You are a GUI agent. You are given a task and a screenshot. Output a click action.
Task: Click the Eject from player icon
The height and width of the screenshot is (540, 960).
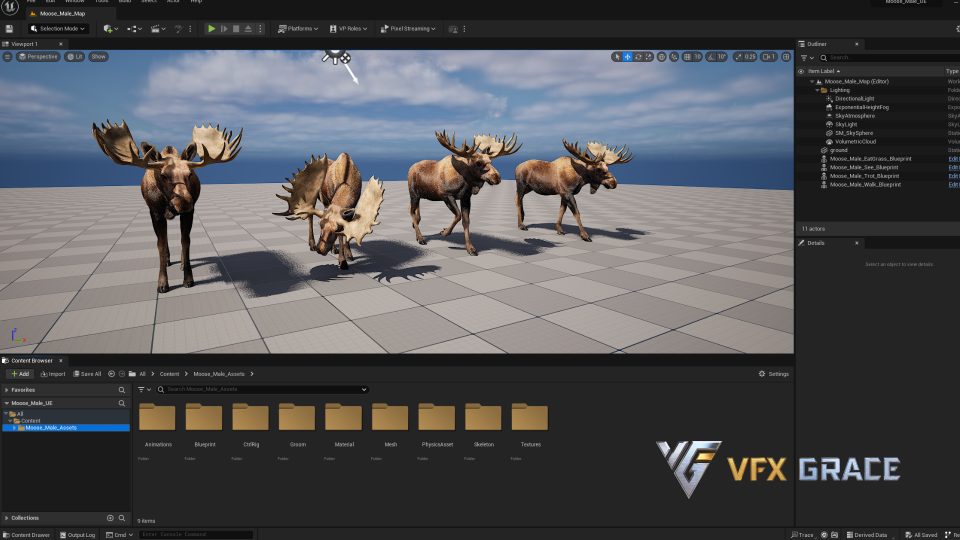click(248, 29)
